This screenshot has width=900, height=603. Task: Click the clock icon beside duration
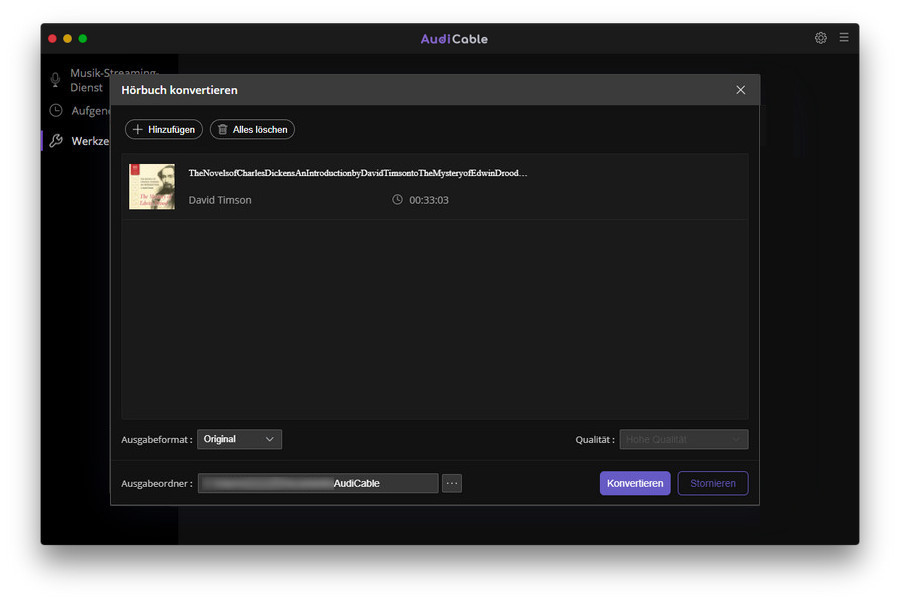click(397, 200)
